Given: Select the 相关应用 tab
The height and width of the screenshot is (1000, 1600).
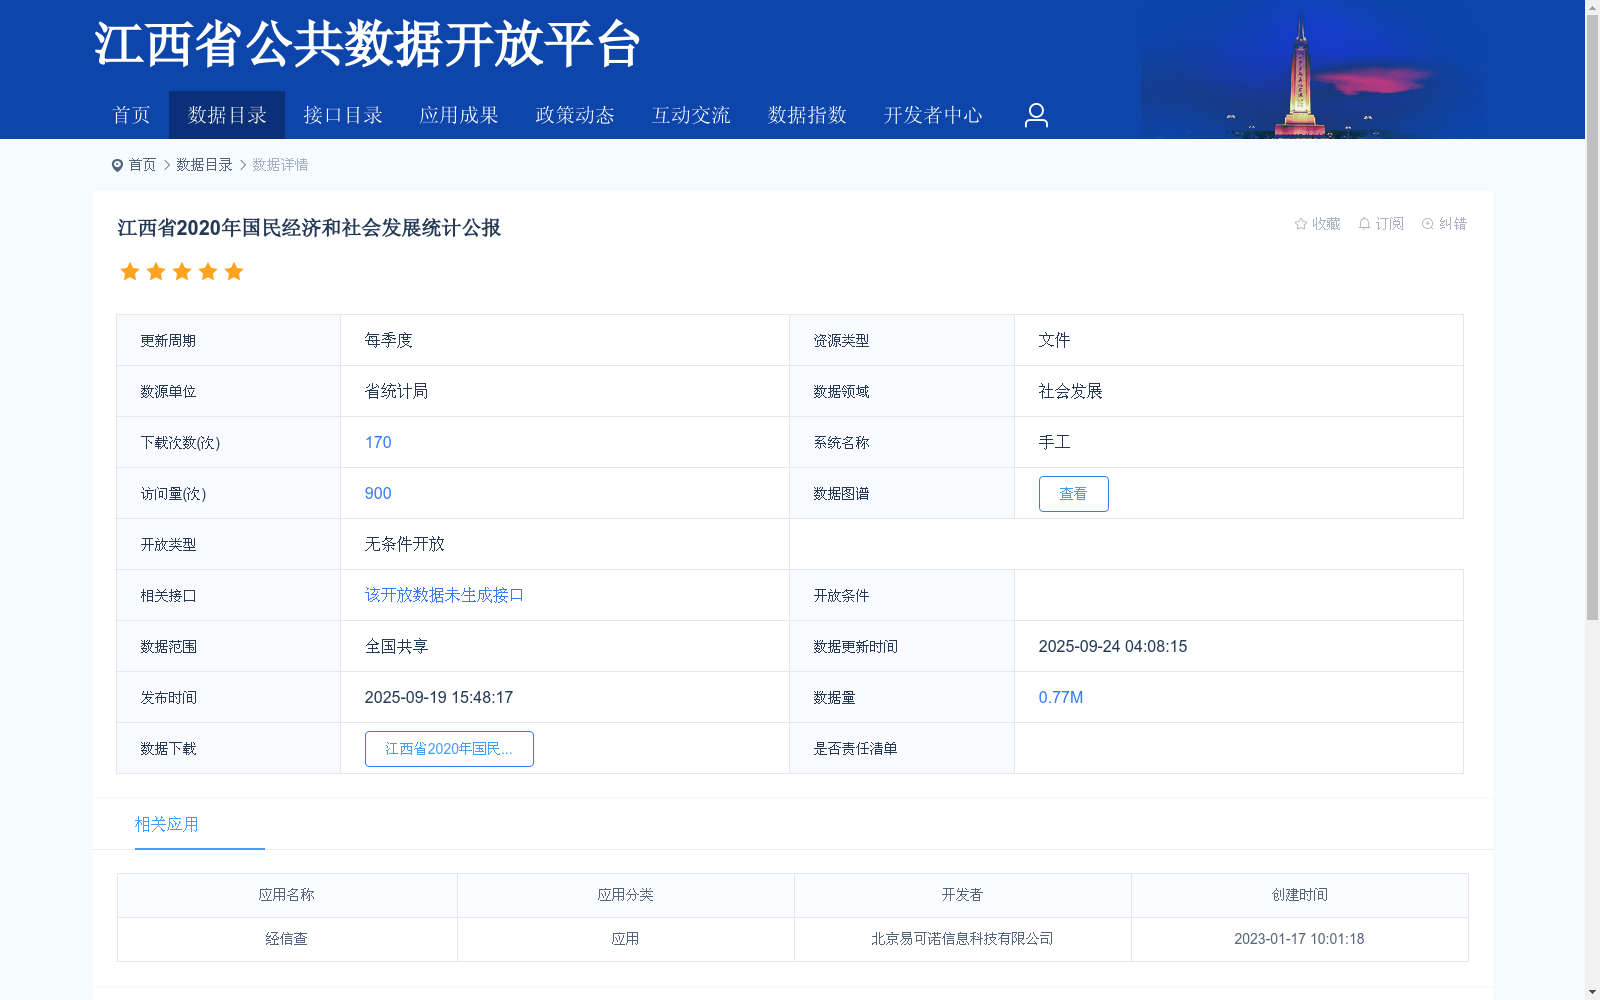Looking at the screenshot, I should 167,825.
